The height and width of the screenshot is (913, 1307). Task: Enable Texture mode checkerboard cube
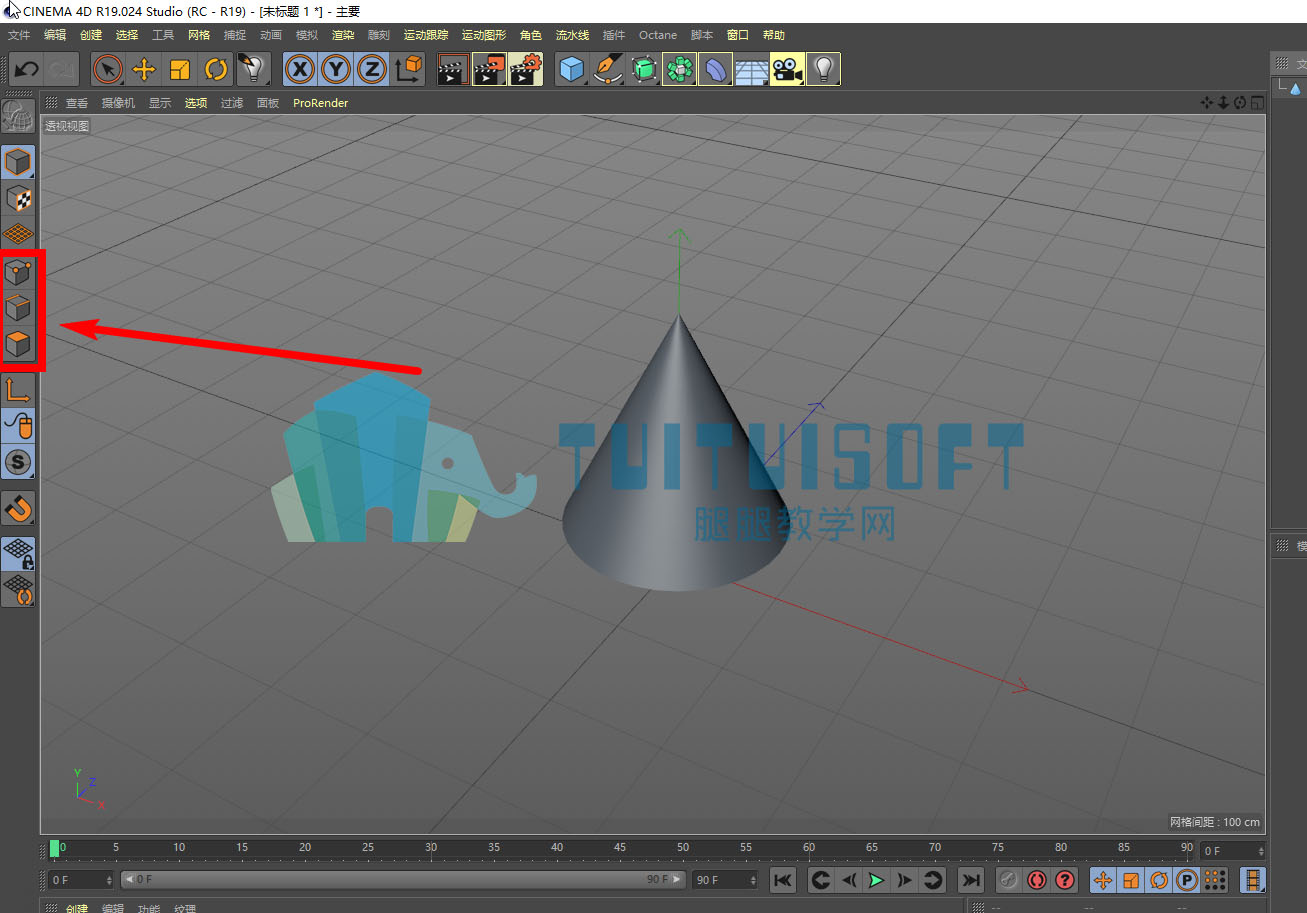pos(19,198)
